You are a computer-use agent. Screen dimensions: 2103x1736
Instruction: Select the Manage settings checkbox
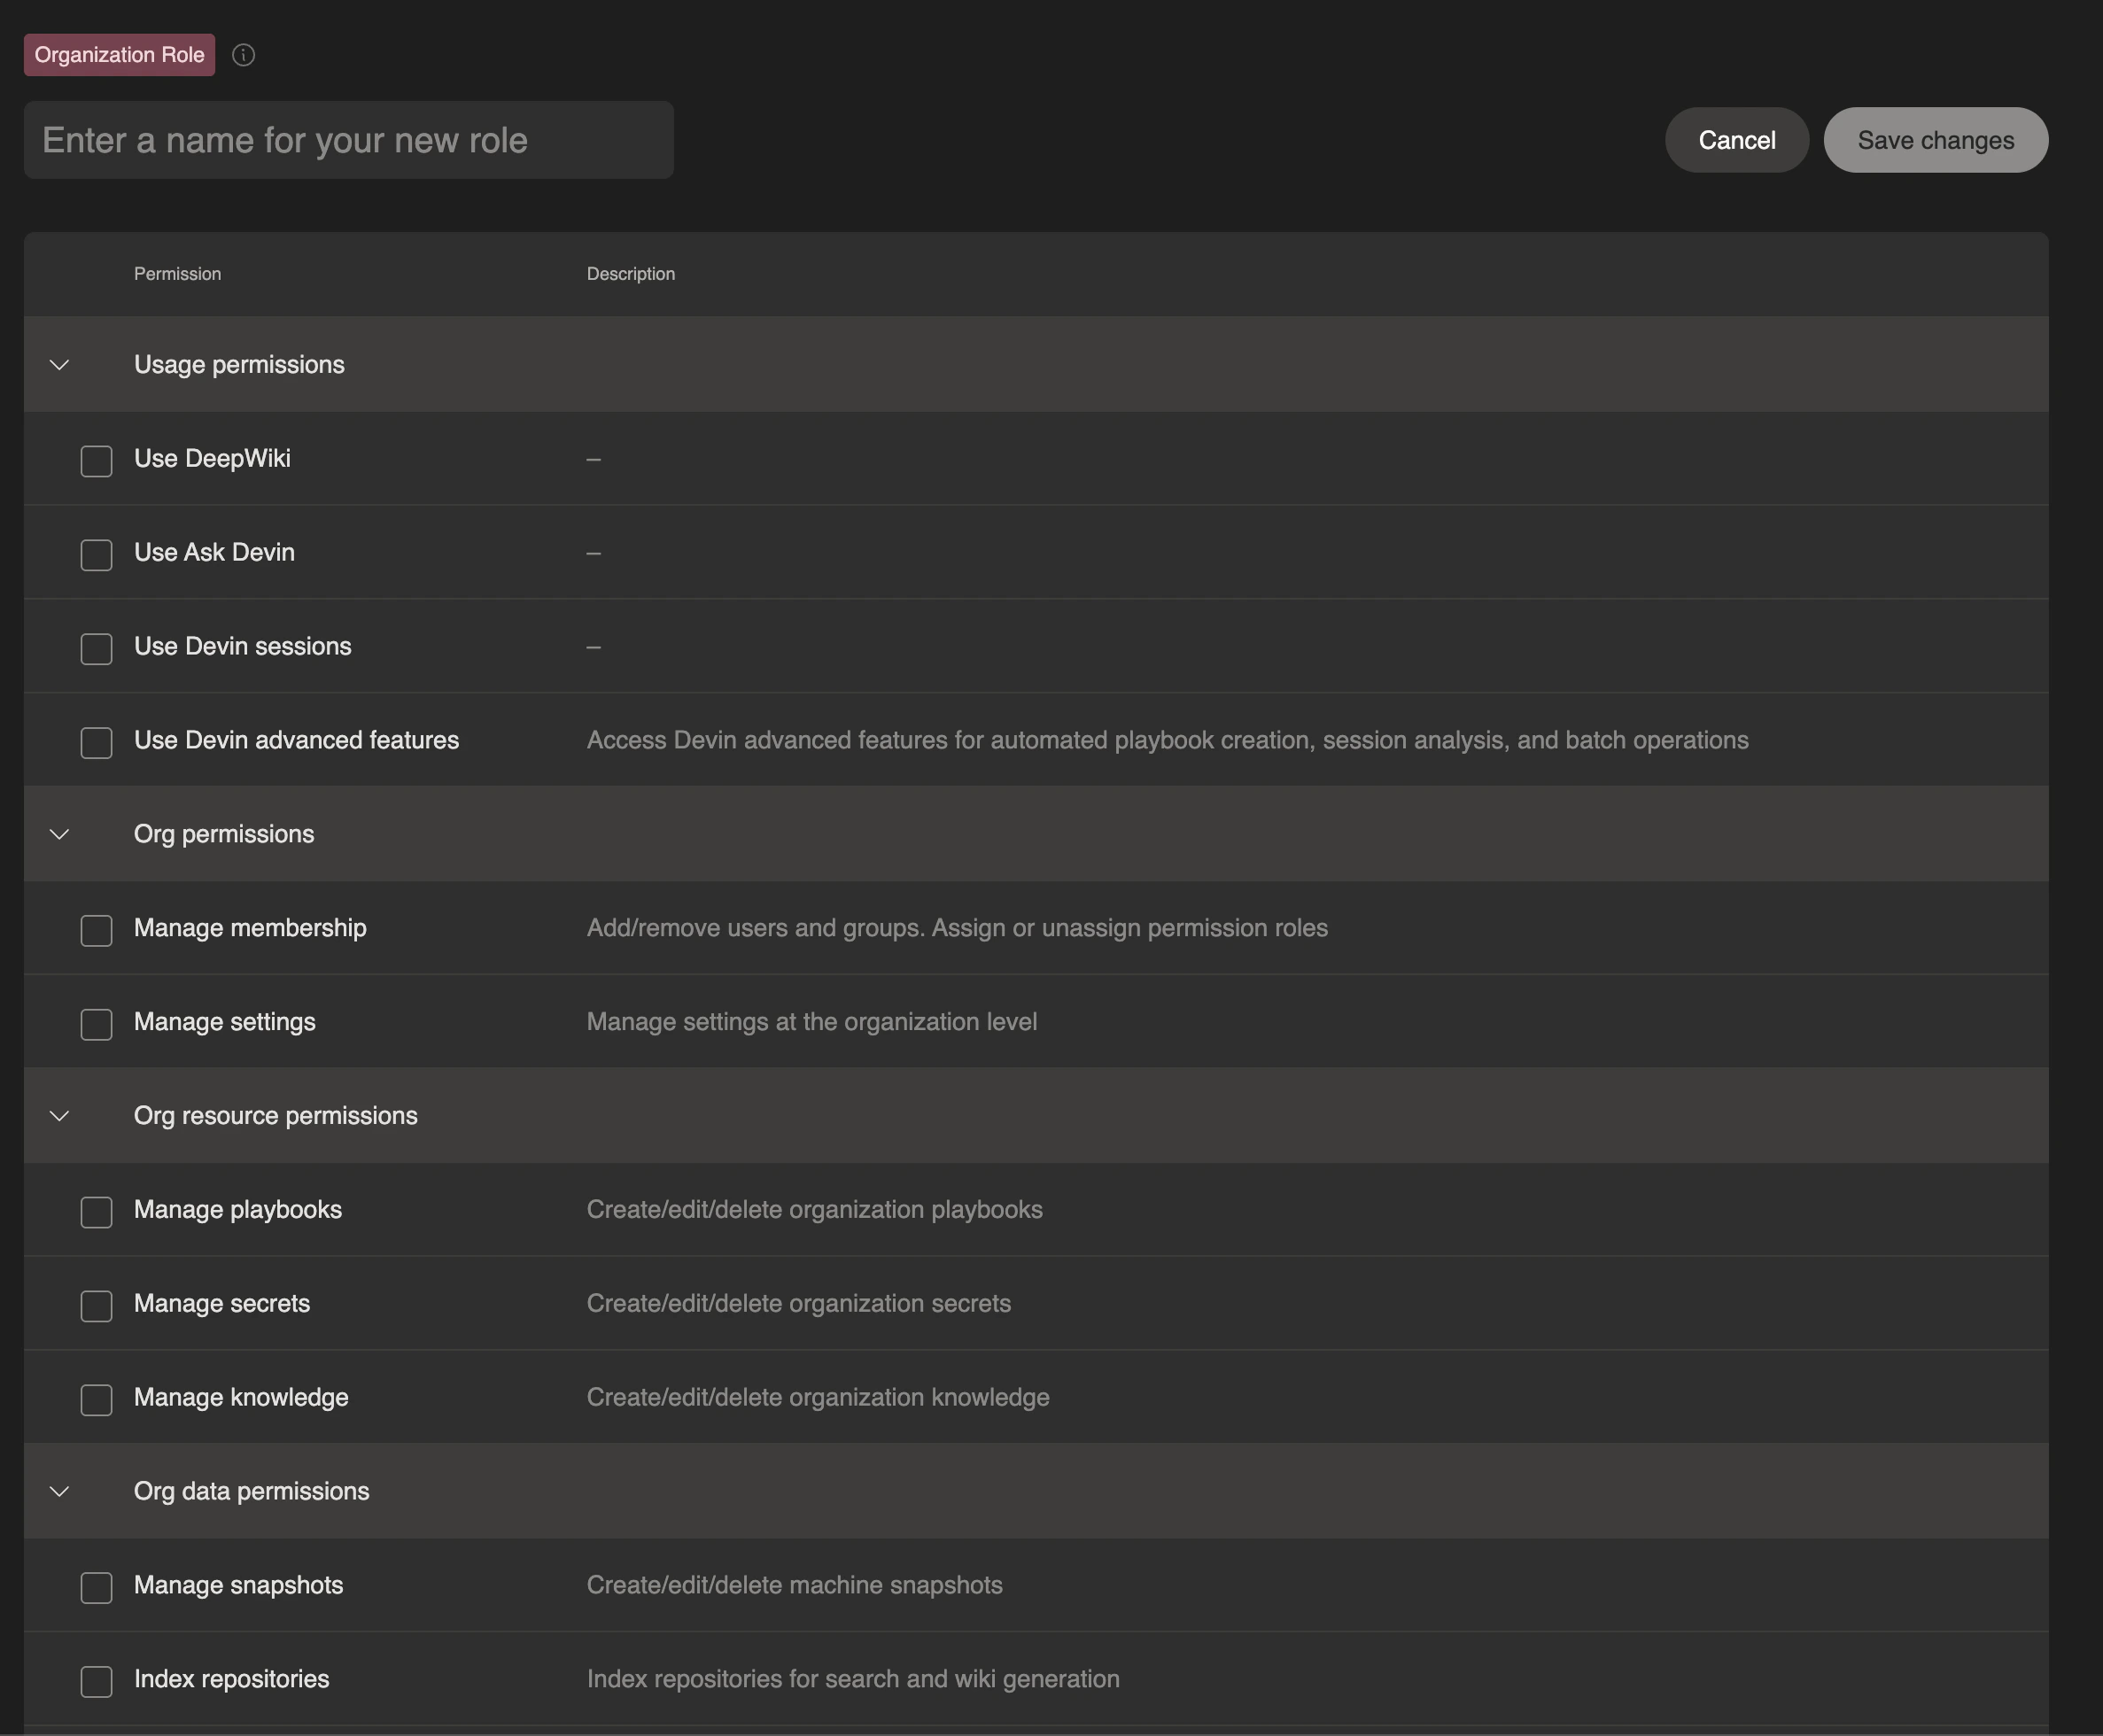[x=96, y=1024]
